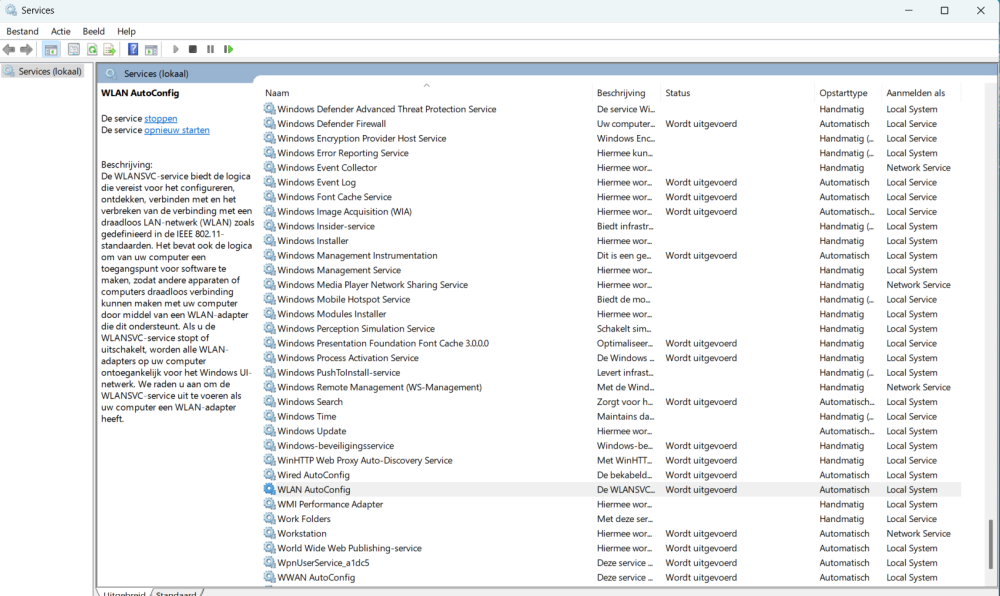1000x596 pixels.
Task: Open Properties from the toolbar icon
Action: pos(74,49)
